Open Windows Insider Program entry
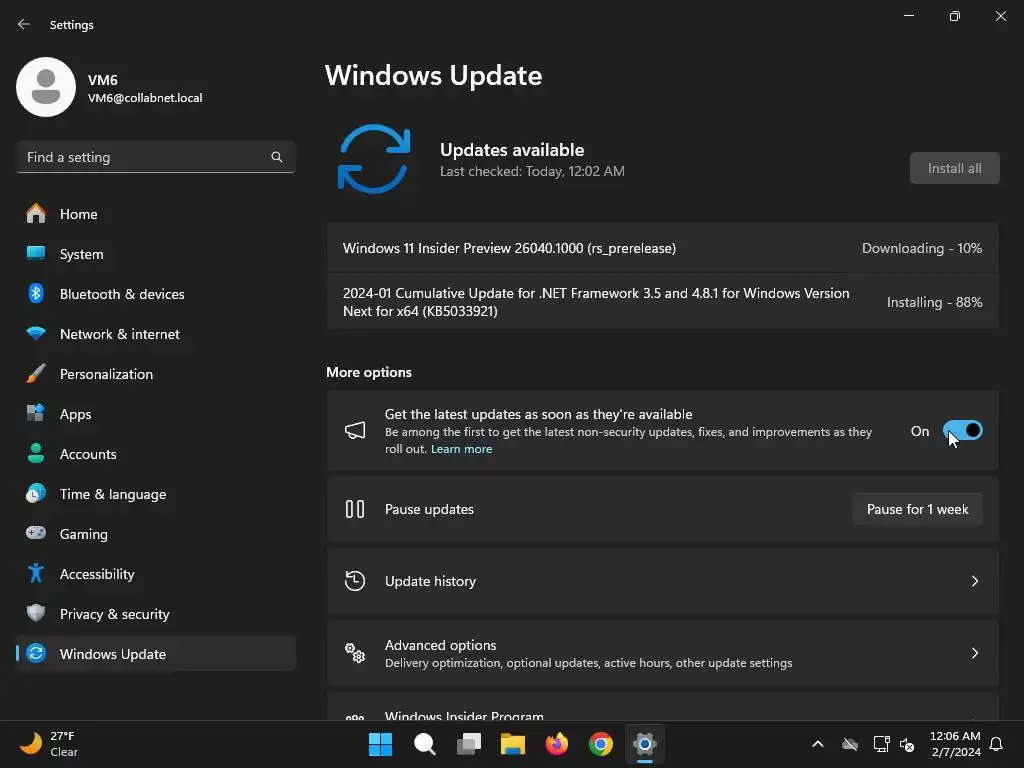This screenshot has height=768, width=1024. [x=662, y=707]
